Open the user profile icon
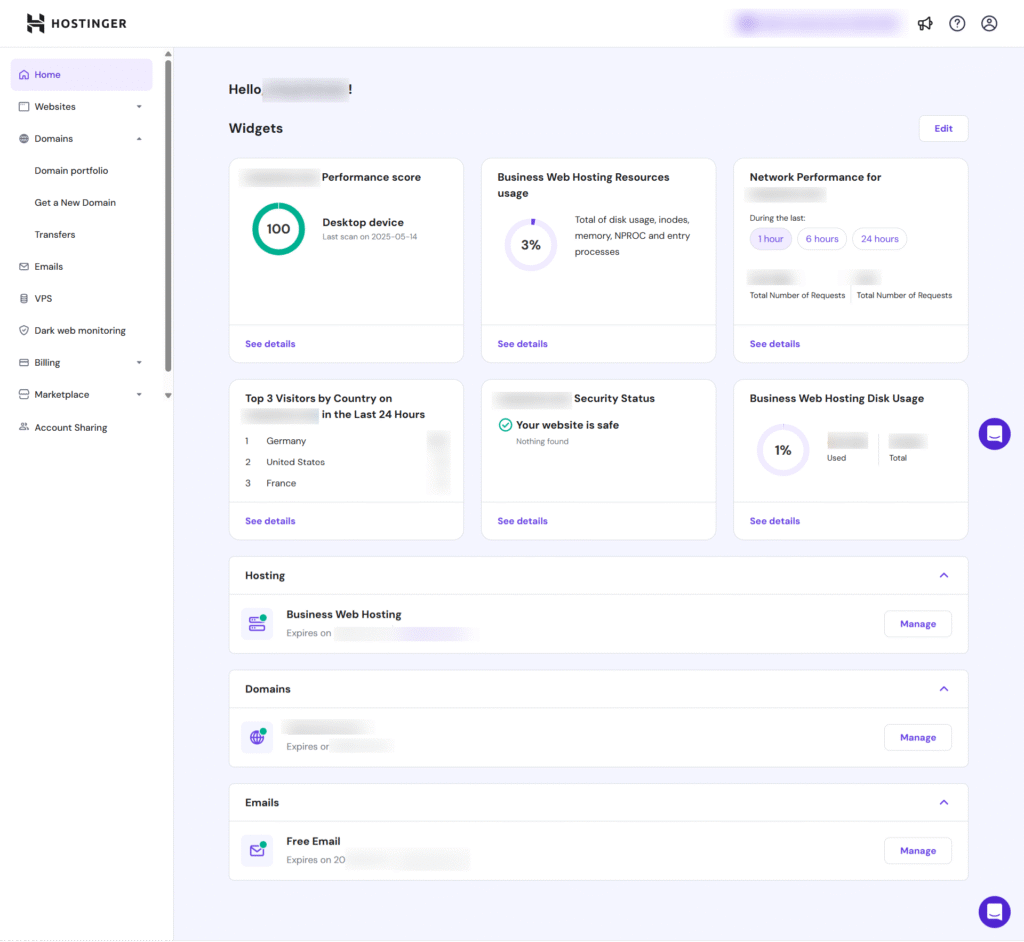 (x=989, y=24)
